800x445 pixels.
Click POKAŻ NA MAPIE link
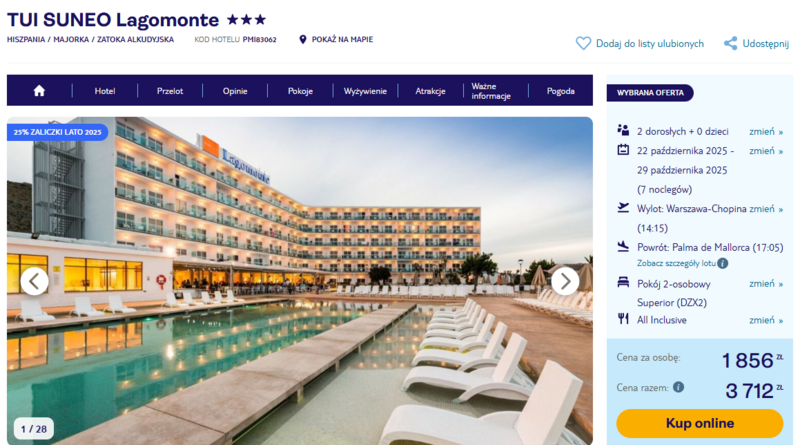[342, 39]
